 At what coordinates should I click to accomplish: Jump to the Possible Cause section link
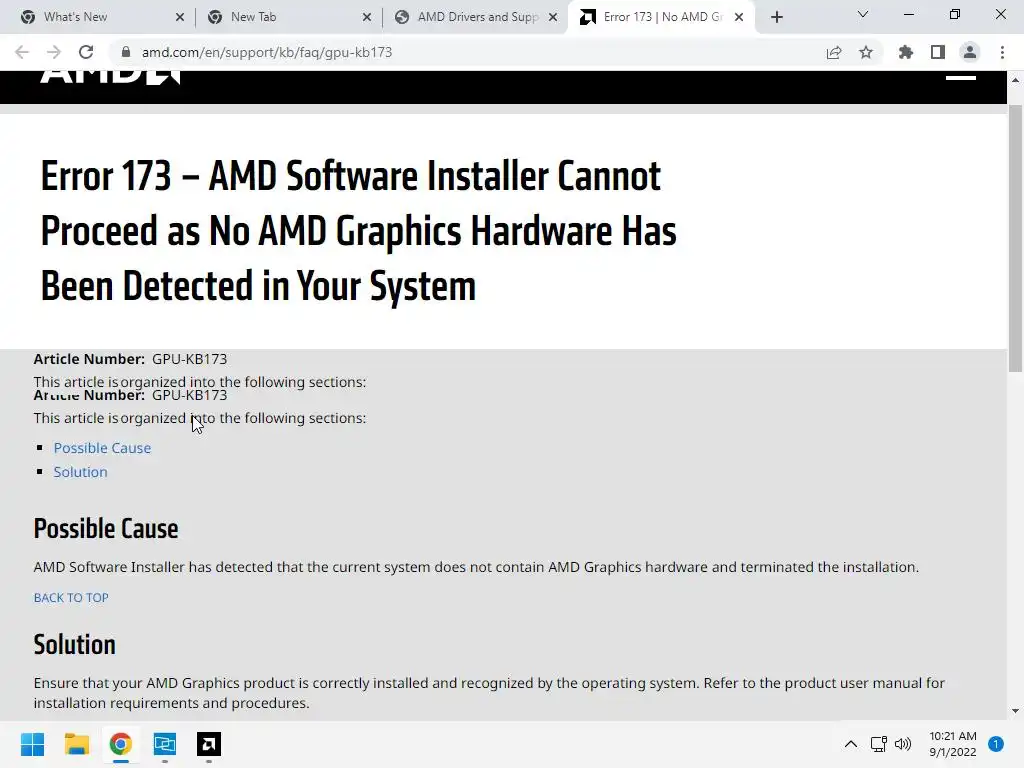coord(103,448)
